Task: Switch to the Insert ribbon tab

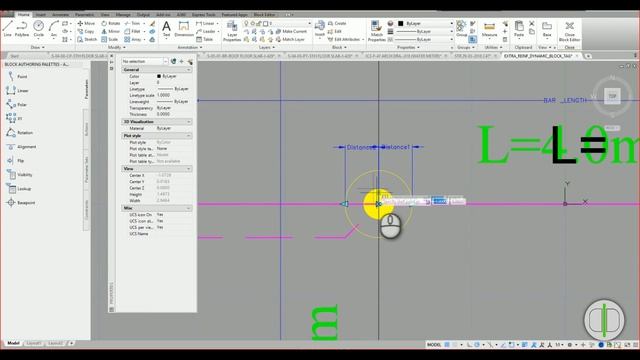Action: point(40,15)
